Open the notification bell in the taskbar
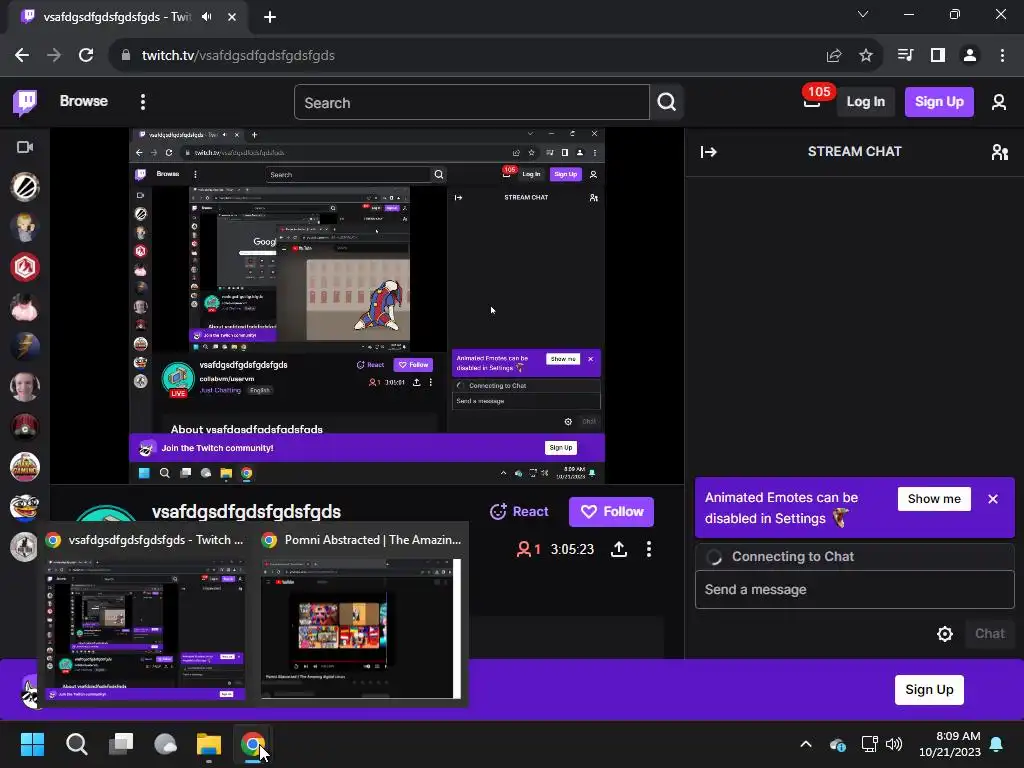Screen dimensions: 1024x768 click(x=997, y=744)
